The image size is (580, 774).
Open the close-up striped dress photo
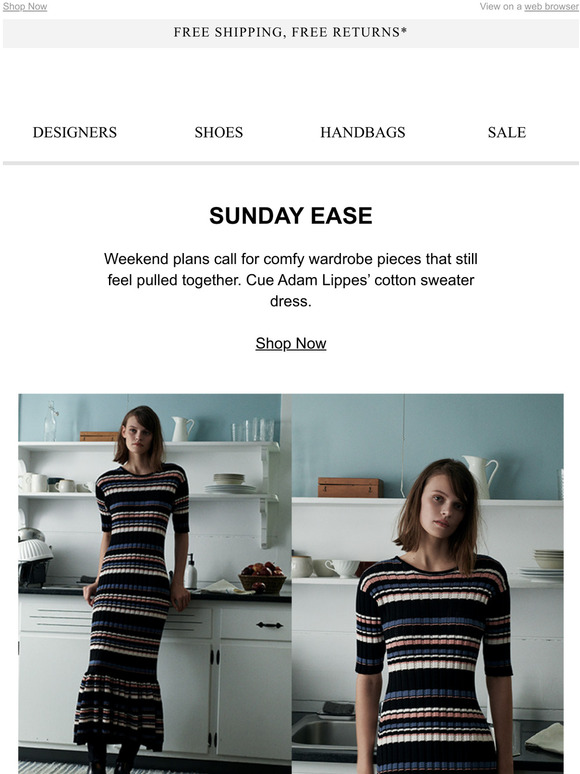click(x=427, y=583)
